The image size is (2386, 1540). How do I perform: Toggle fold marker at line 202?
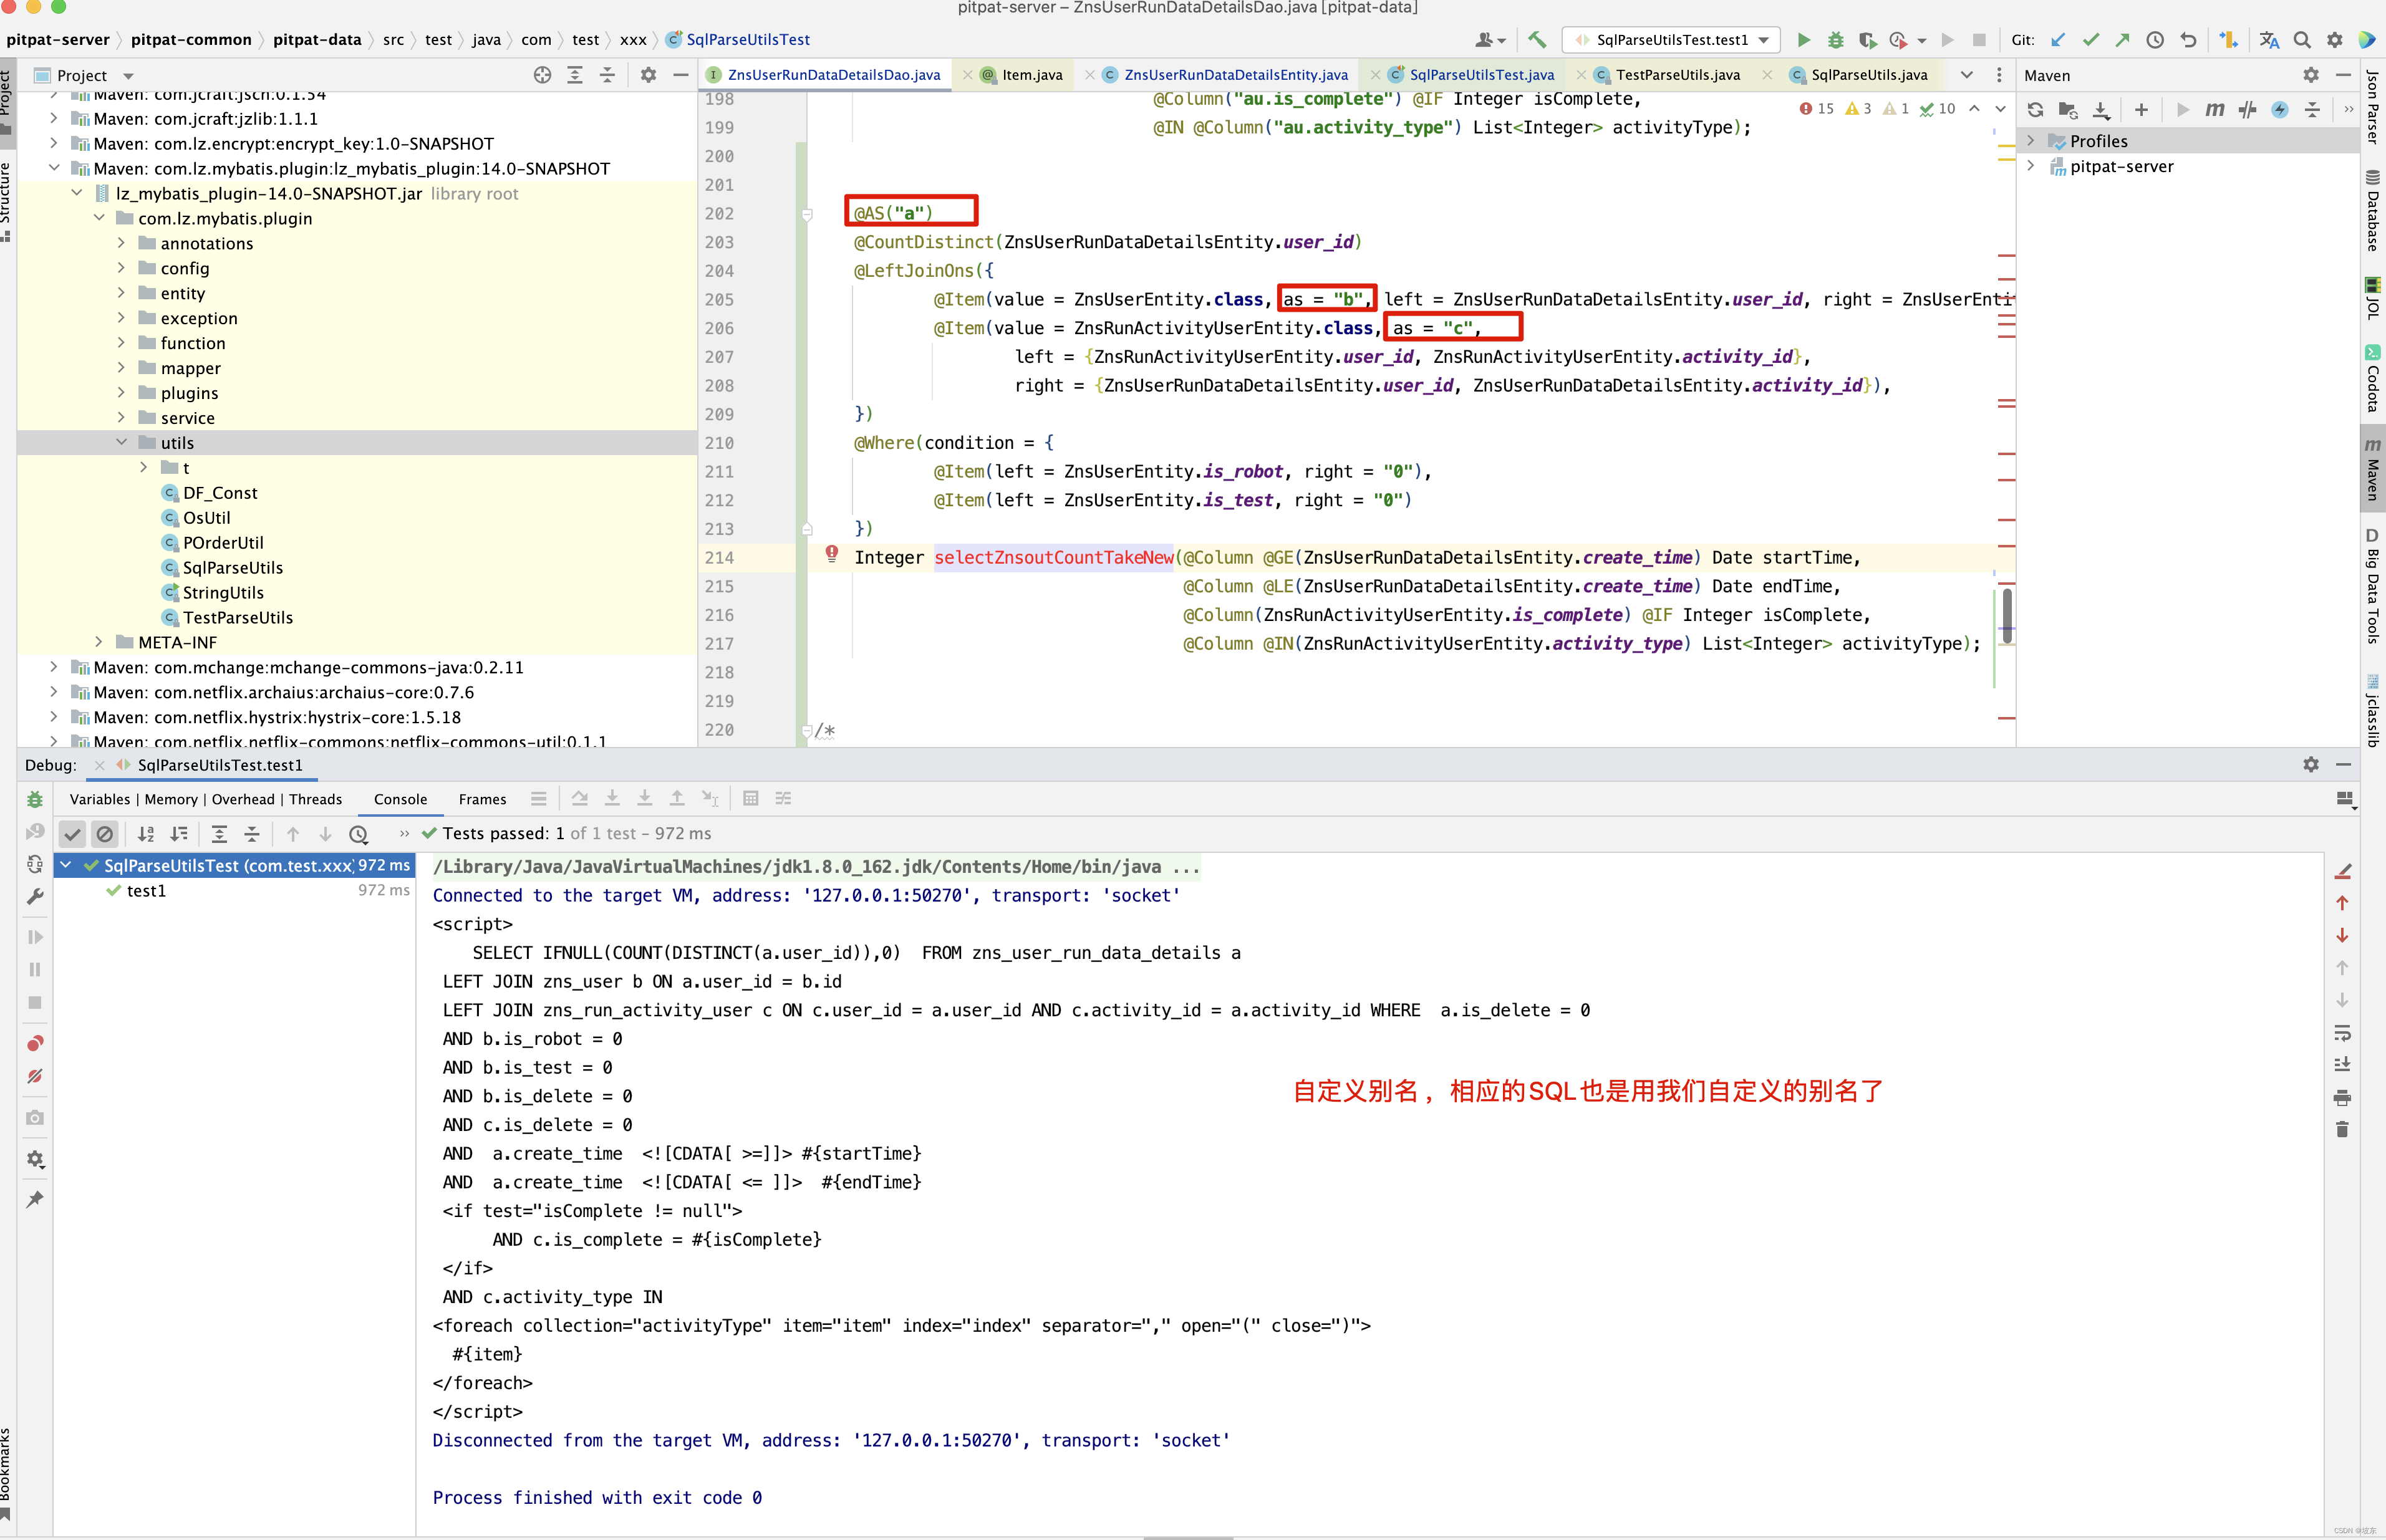(x=807, y=214)
